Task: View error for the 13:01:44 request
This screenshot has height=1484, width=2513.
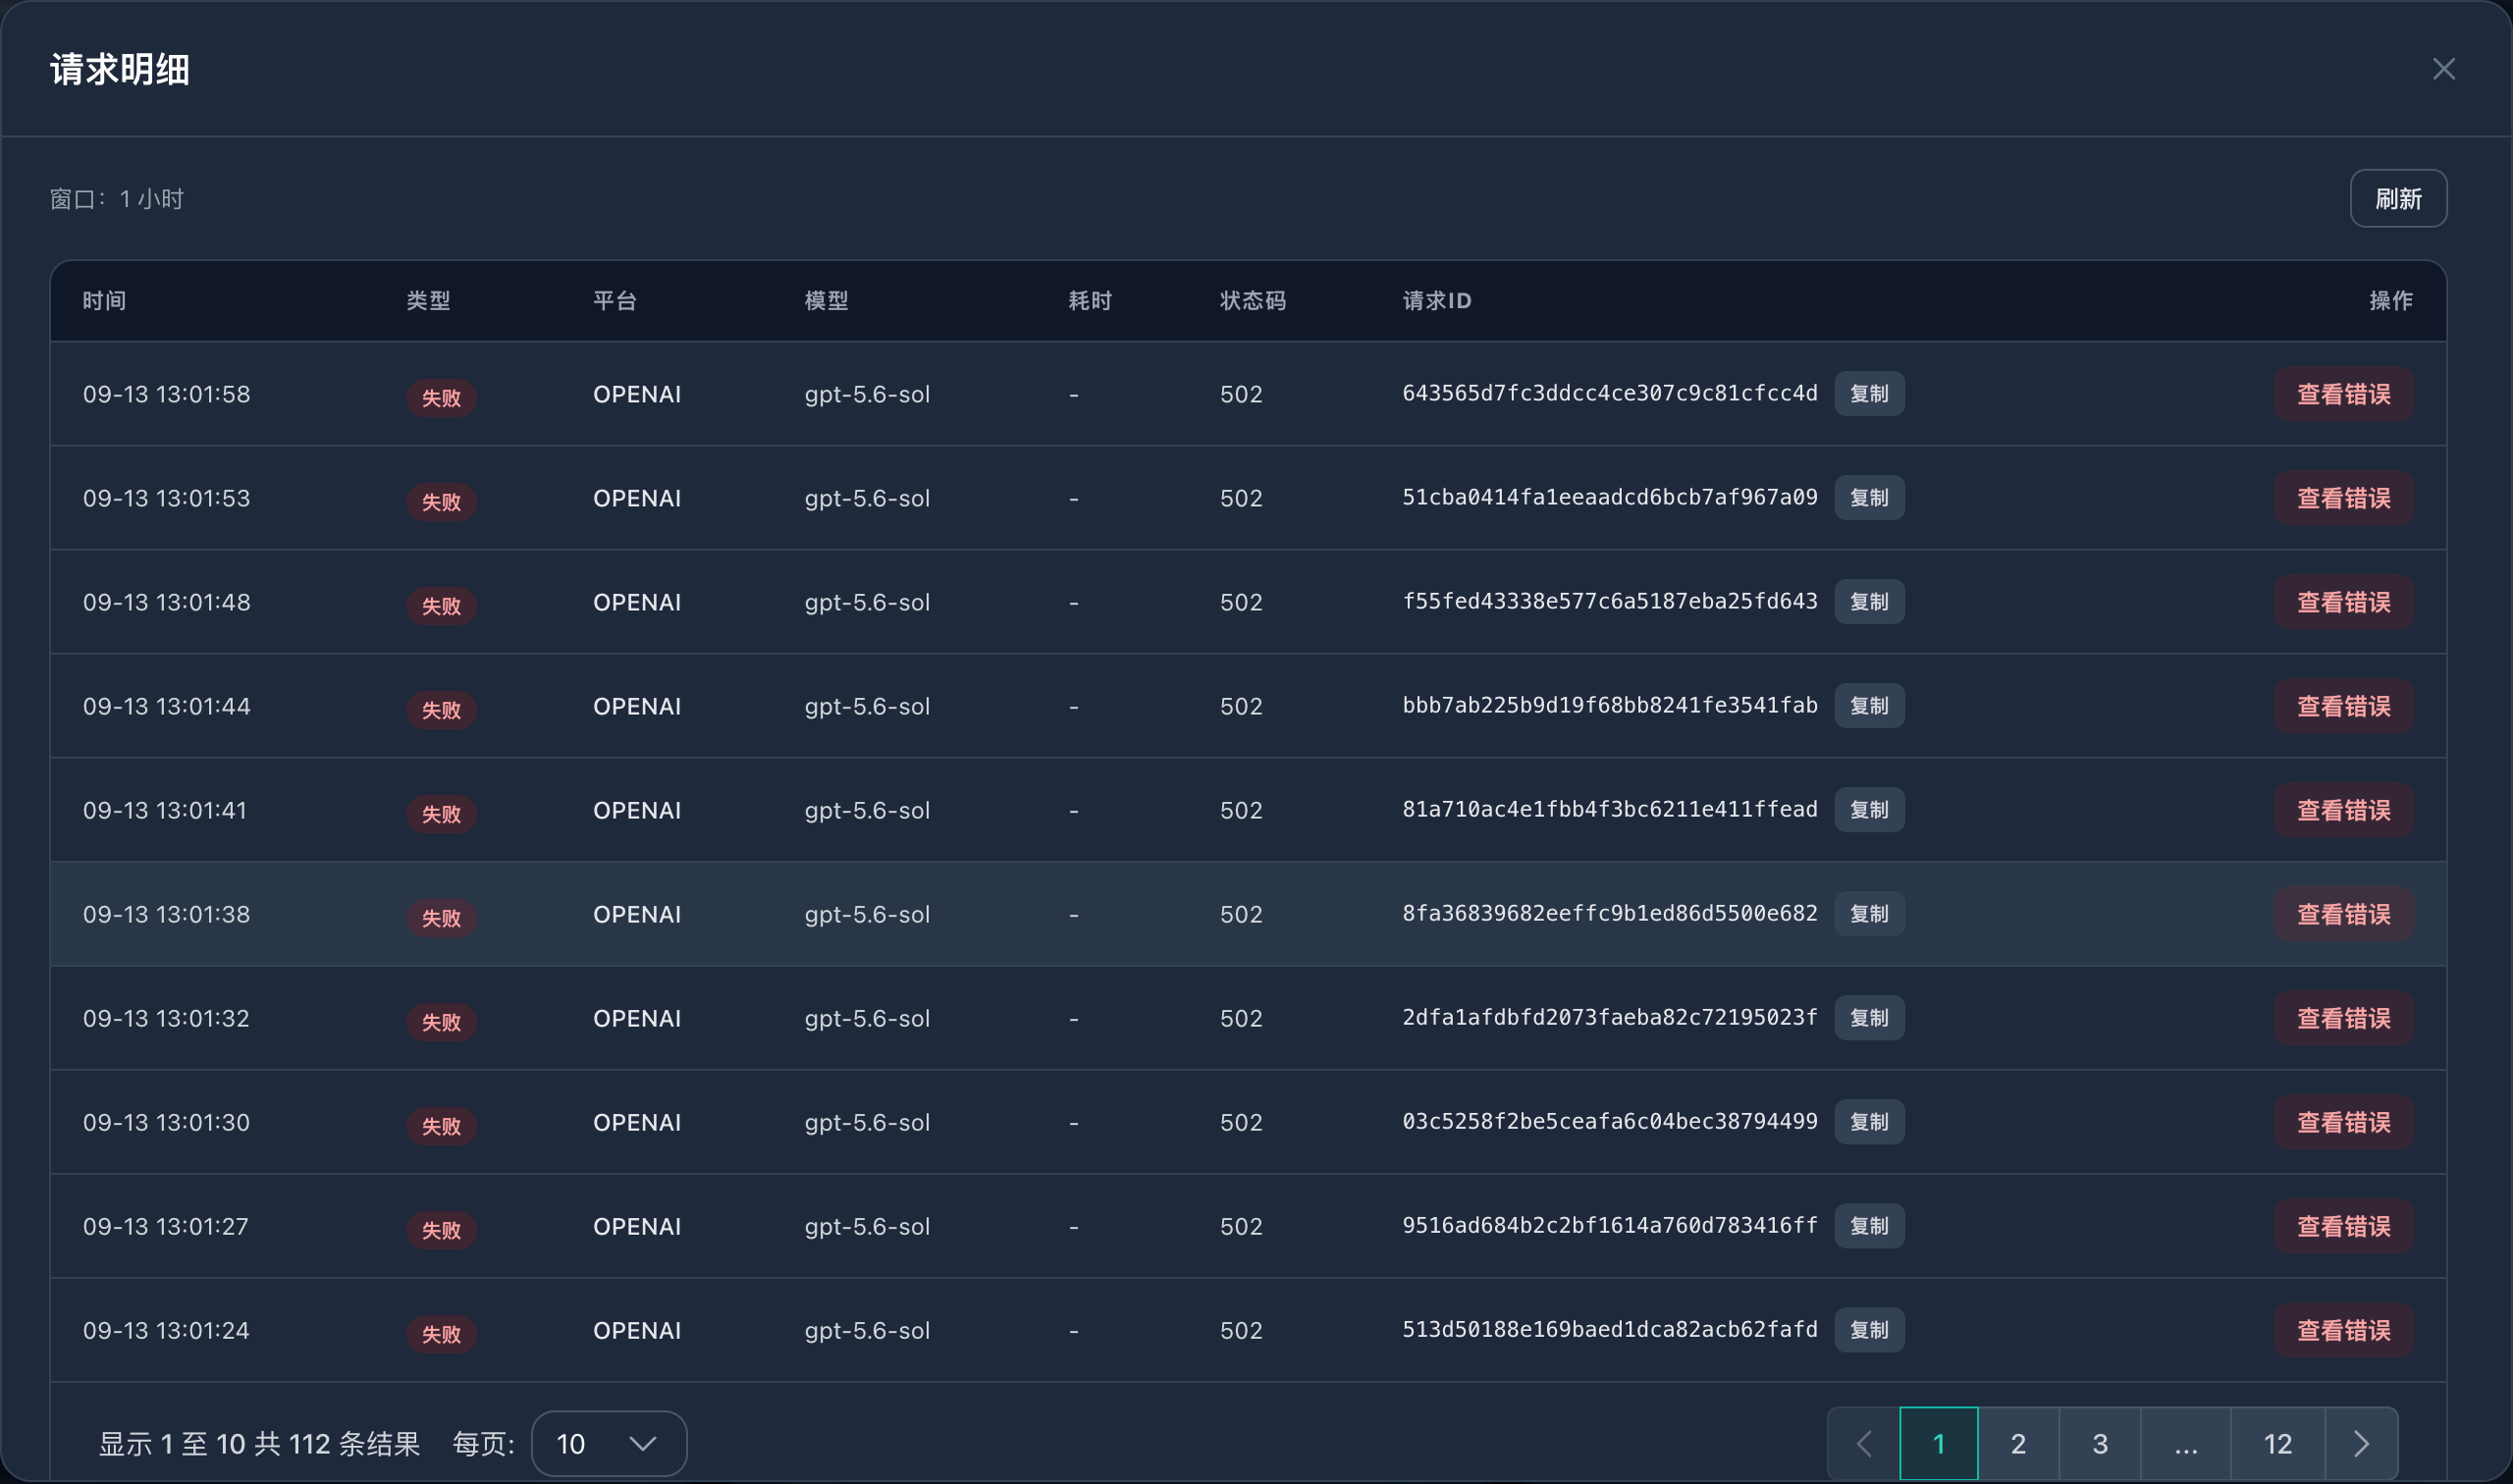Action: coord(2344,706)
